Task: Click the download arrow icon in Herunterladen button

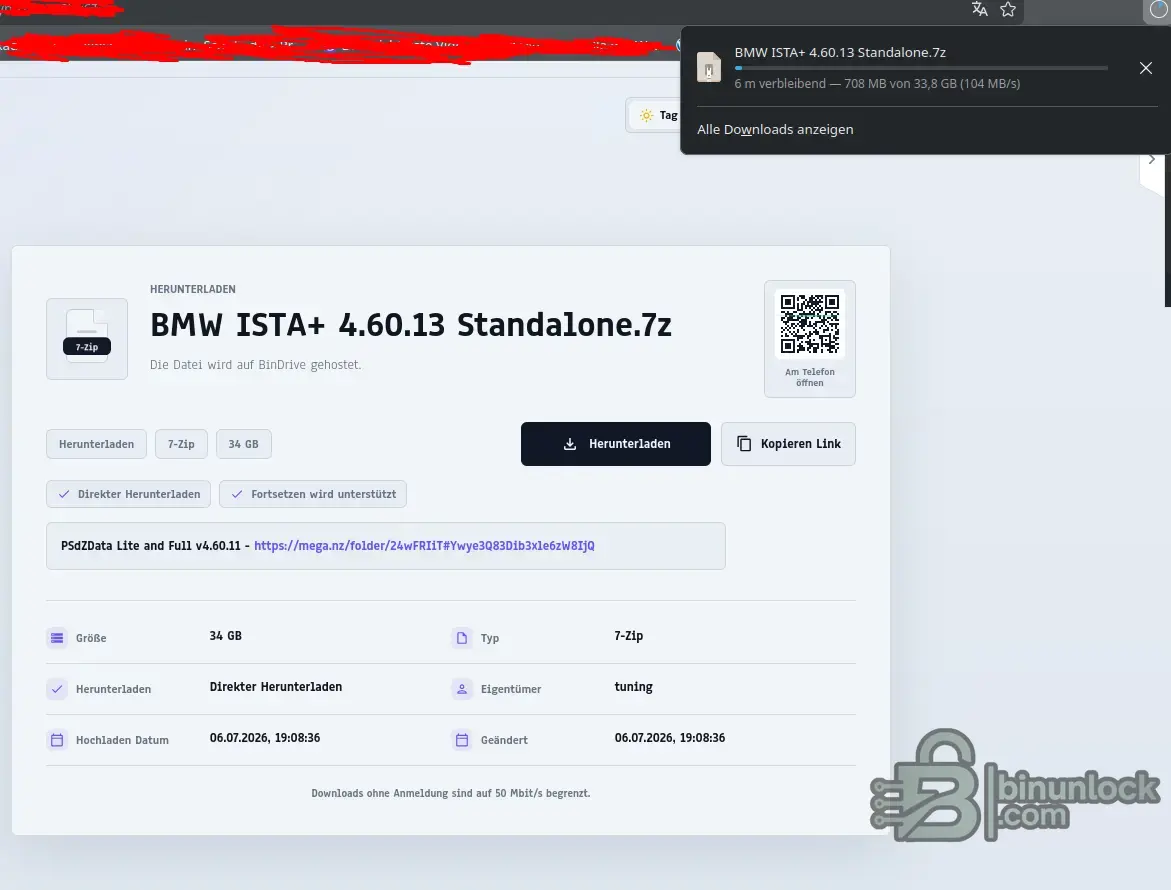Action: click(x=570, y=444)
